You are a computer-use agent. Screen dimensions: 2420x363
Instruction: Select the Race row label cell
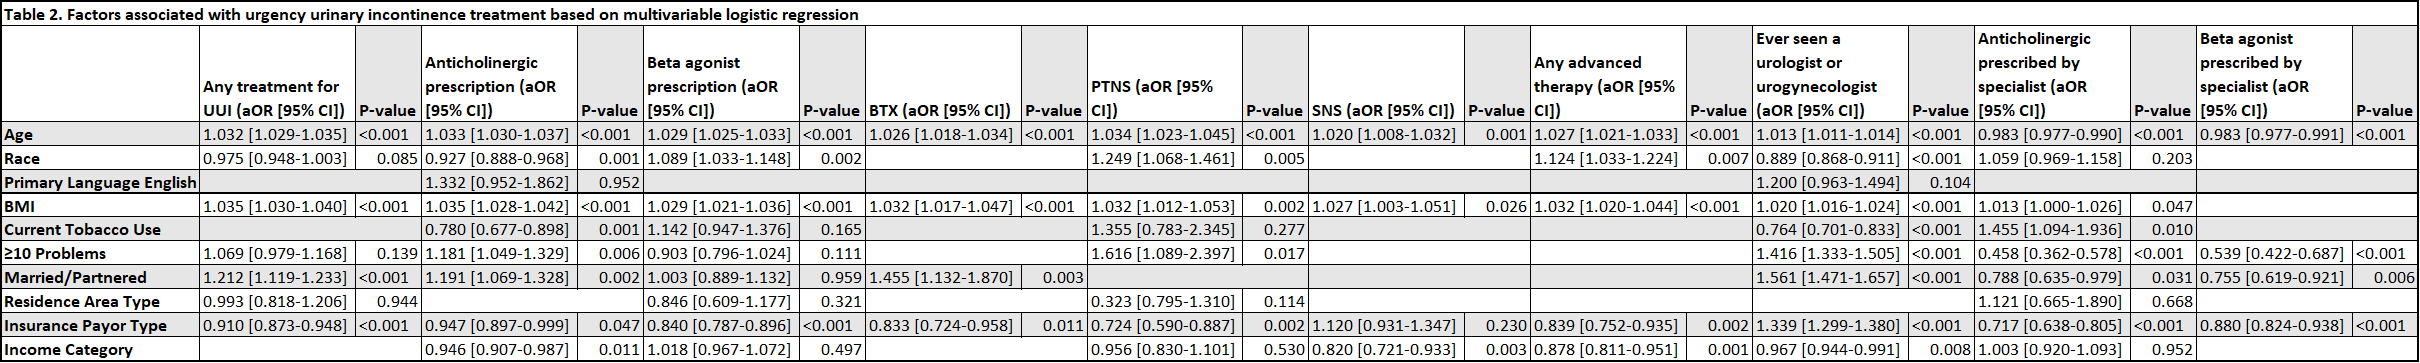click(x=101, y=159)
